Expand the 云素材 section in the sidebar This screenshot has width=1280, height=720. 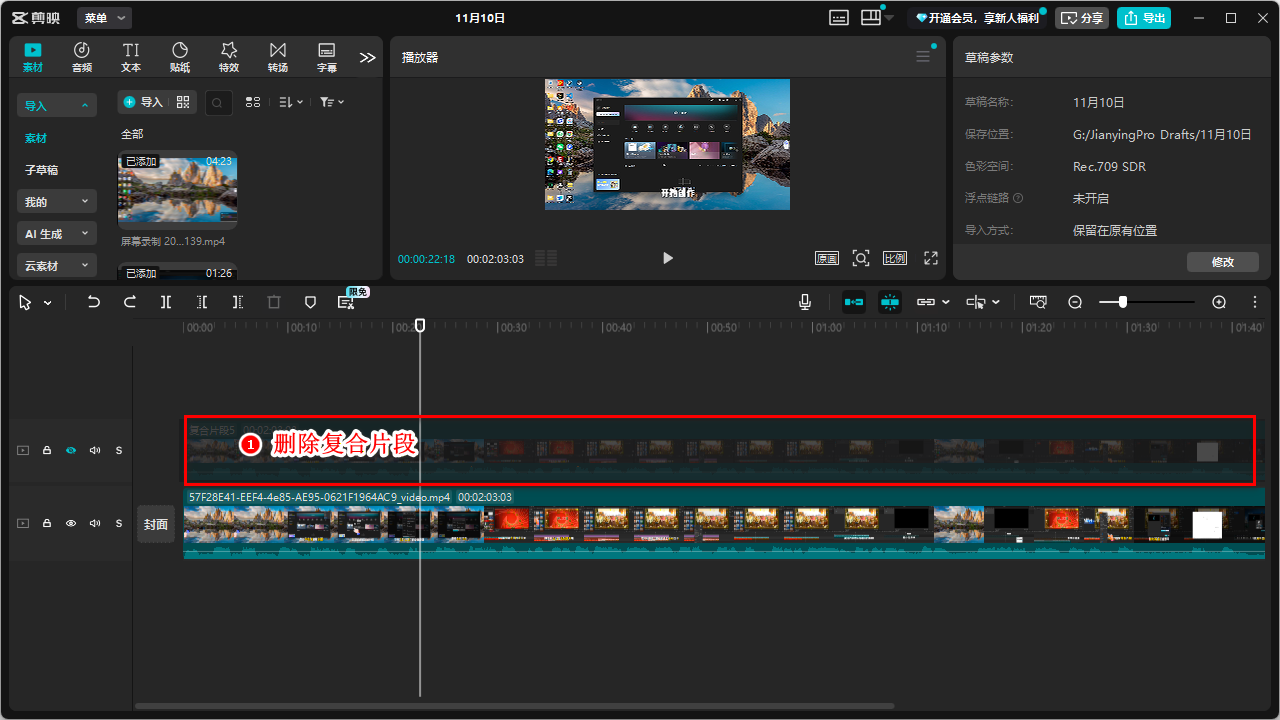click(x=57, y=266)
